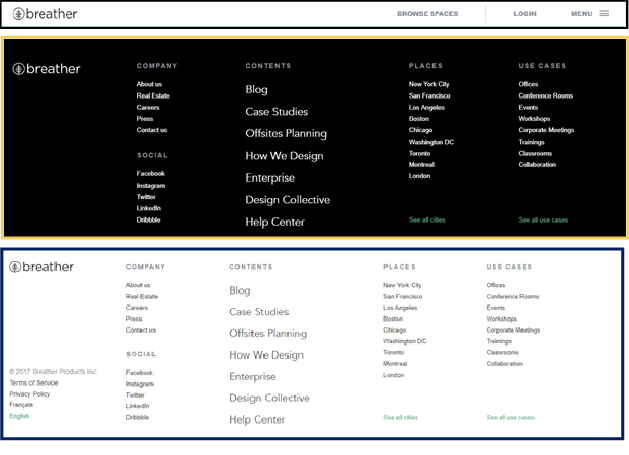Click the Breather logo in the top header

[x=45, y=14]
